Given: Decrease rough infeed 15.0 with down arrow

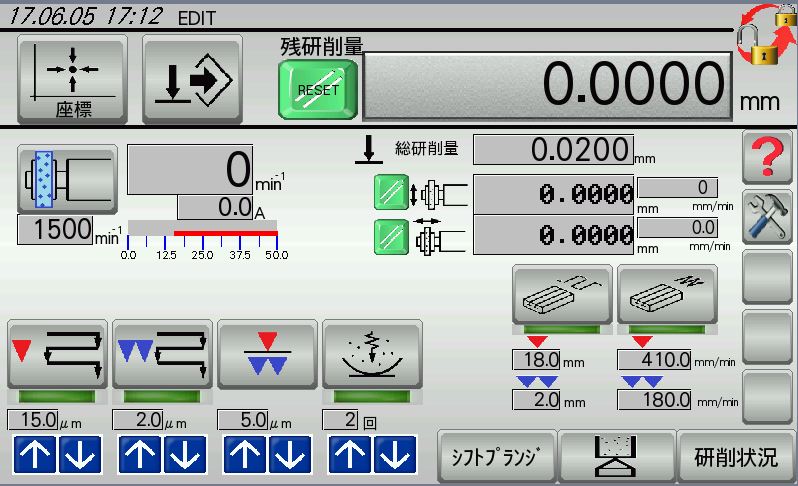Looking at the screenshot, I should [80, 454].
